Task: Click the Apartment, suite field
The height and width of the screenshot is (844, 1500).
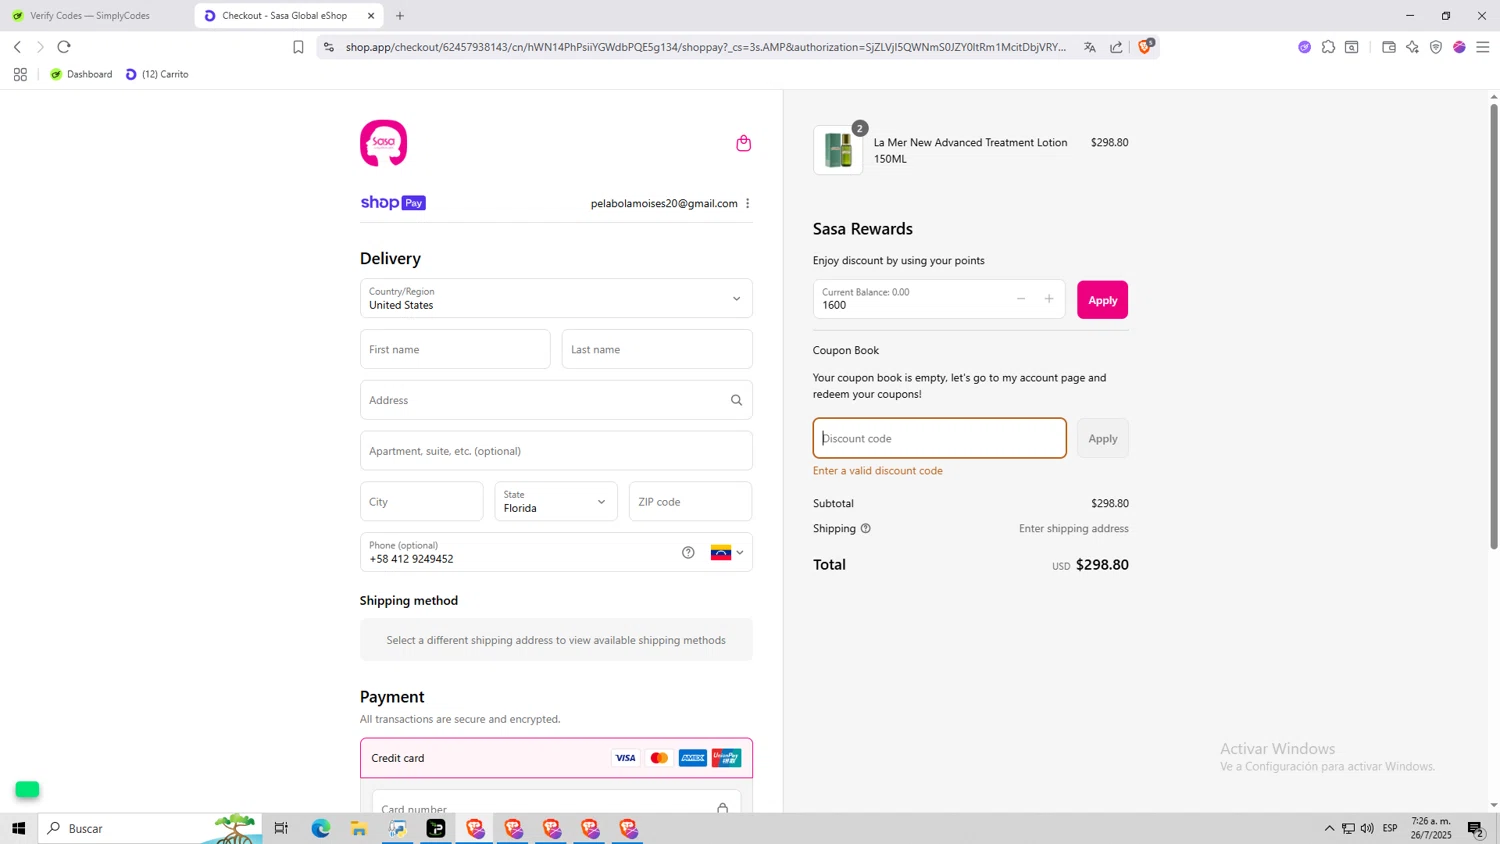Action: [x=556, y=451]
